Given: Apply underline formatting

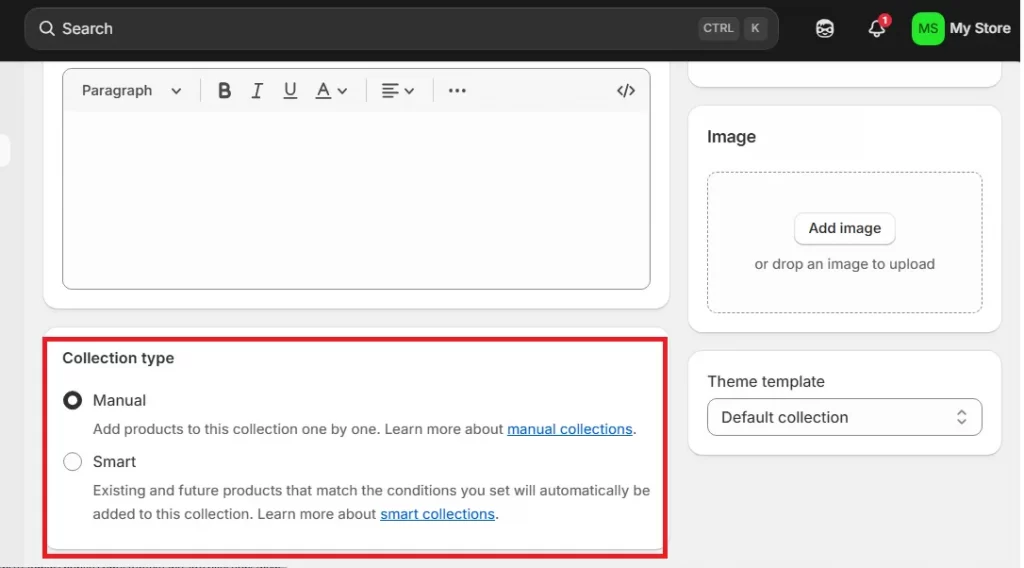Looking at the screenshot, I should [290, 91].
